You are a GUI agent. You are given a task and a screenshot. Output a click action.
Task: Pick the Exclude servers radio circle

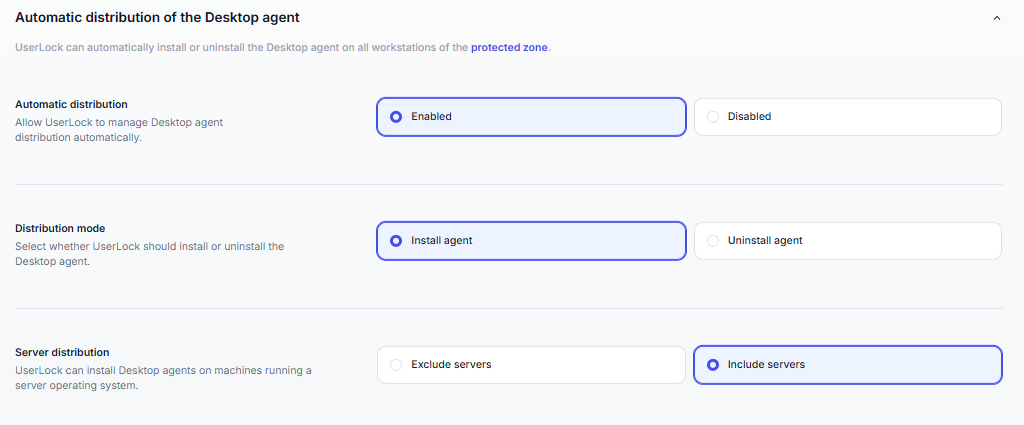click(x=396, y=365)
